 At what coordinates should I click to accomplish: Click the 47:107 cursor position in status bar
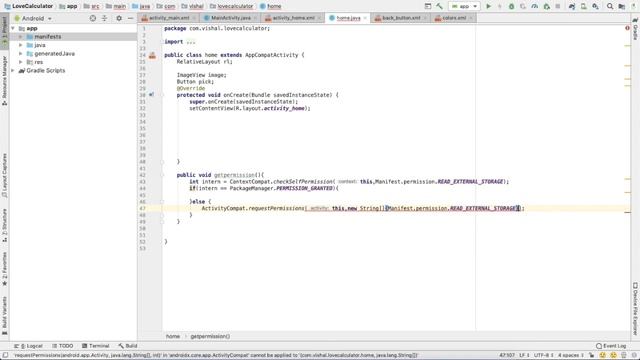(x=507, y=356)
